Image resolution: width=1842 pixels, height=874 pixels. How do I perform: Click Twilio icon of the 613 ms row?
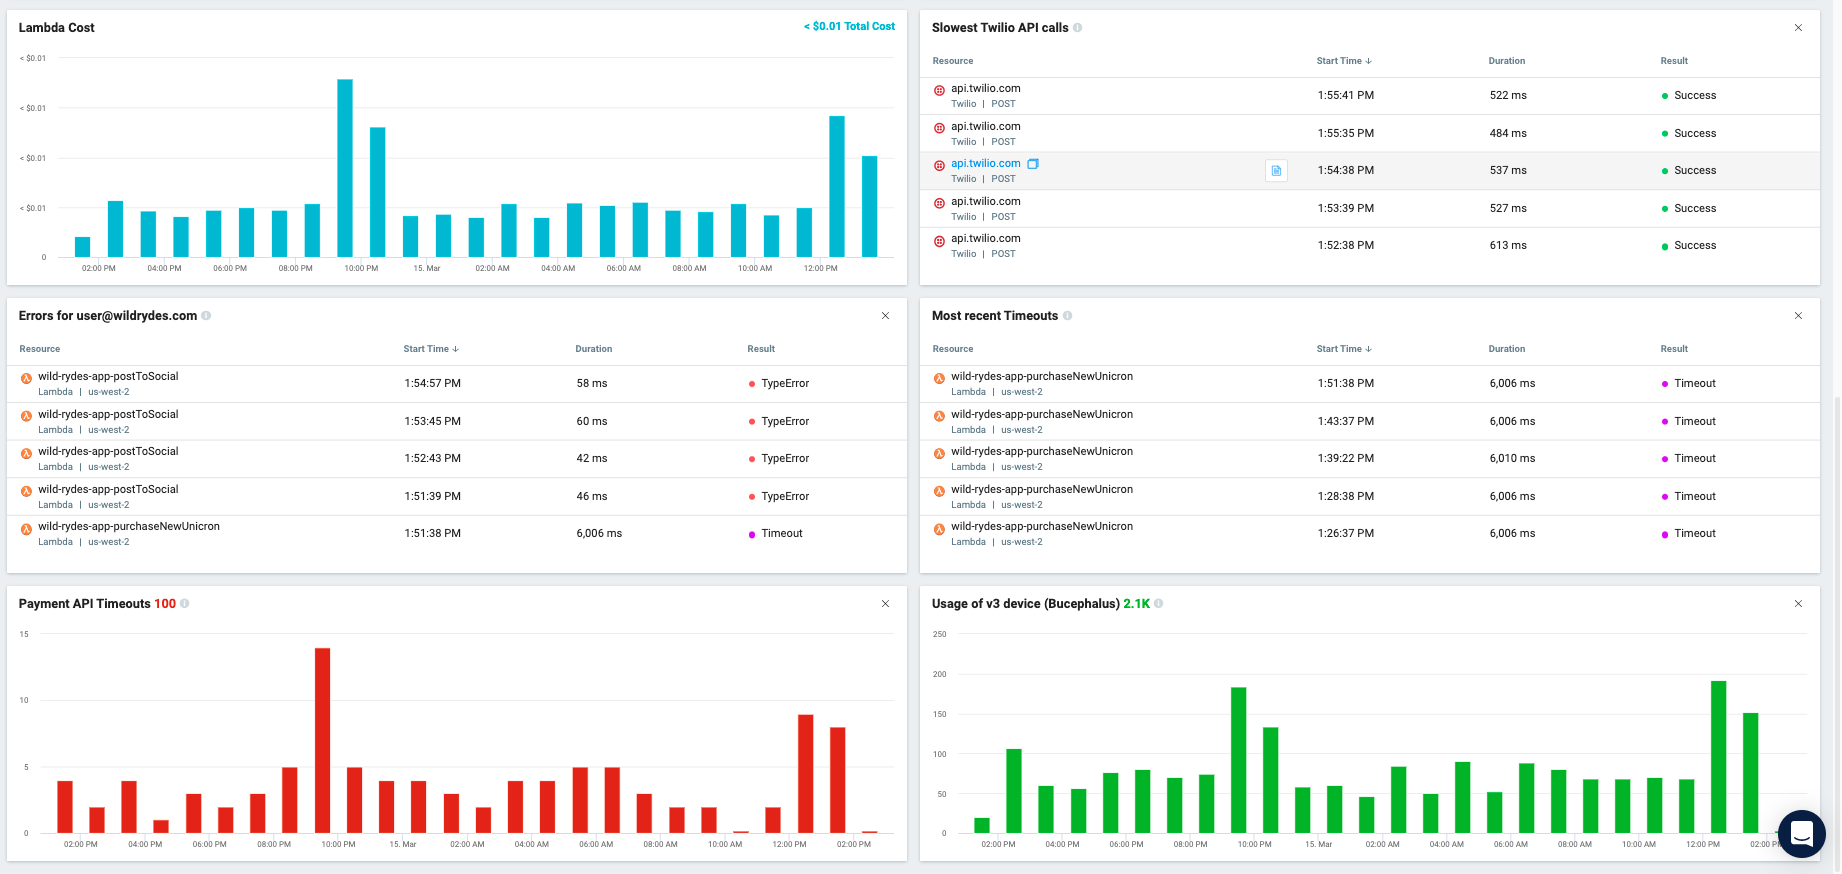pyautogui.click(x=939, y=241)
